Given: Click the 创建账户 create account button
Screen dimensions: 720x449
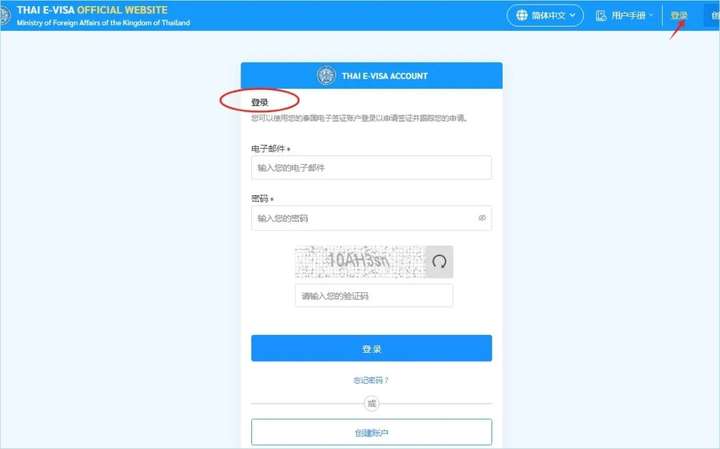Looking at the screenshot, I should tap(371, 432).
